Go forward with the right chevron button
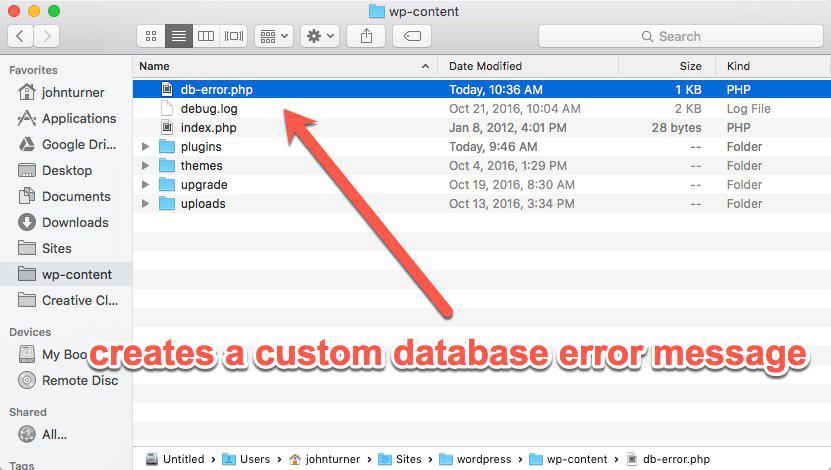The image size is (831, 470). [47, 37]
